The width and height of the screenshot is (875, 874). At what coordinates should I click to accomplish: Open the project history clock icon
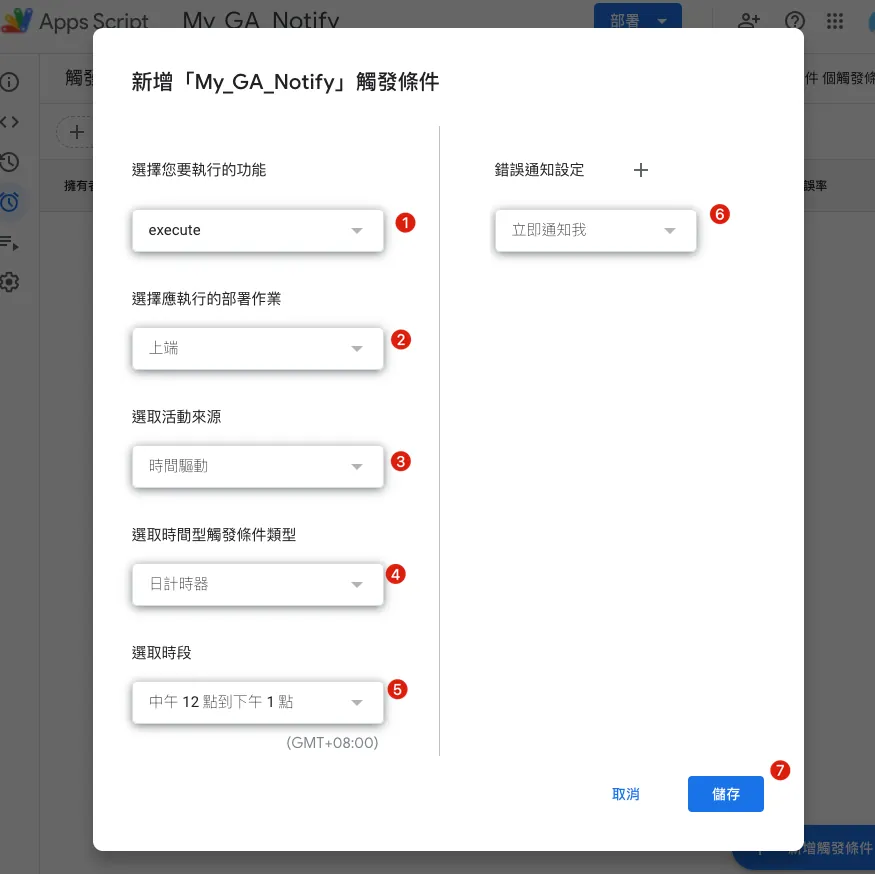pos(10,162)
